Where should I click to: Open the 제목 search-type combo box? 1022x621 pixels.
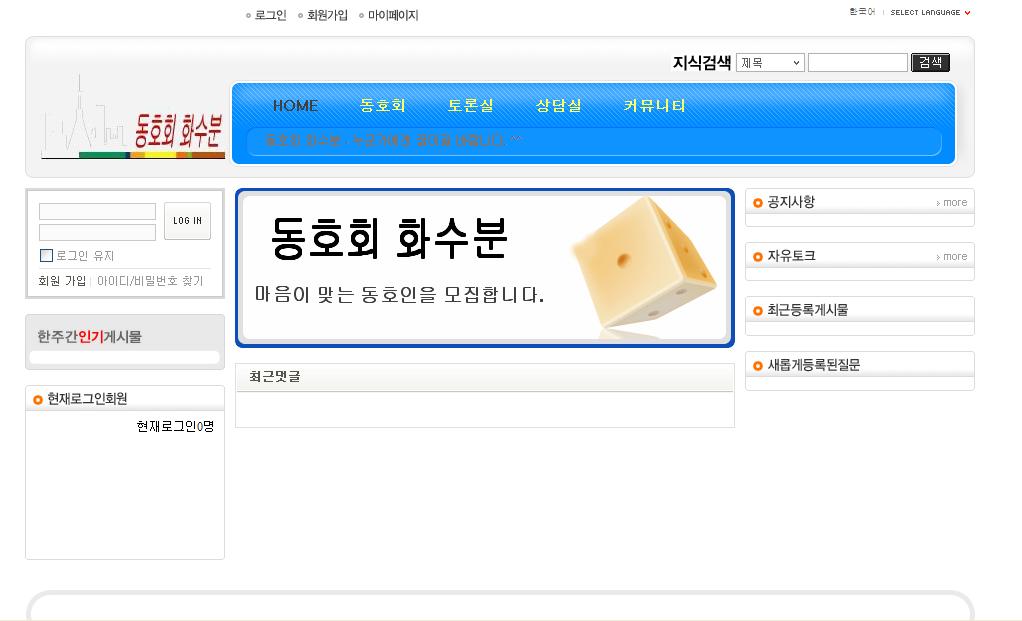(770, 63)
